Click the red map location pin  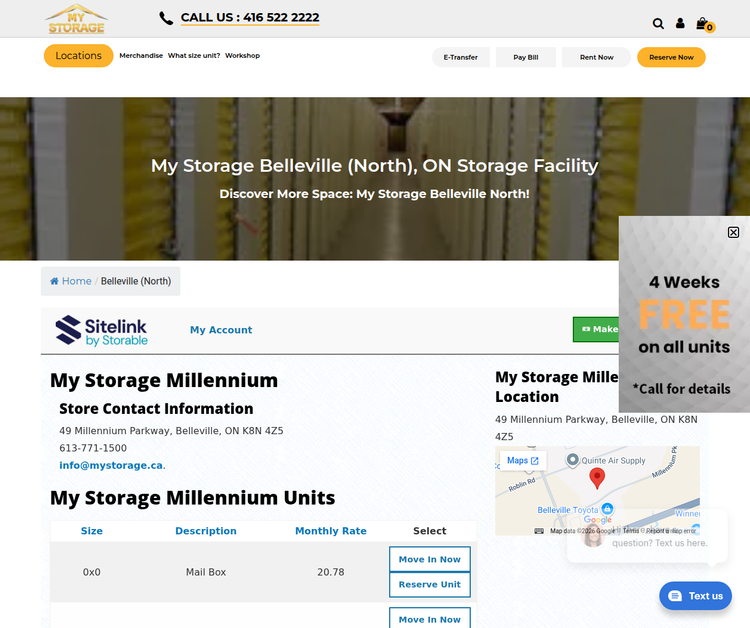(x=597, y=478)
